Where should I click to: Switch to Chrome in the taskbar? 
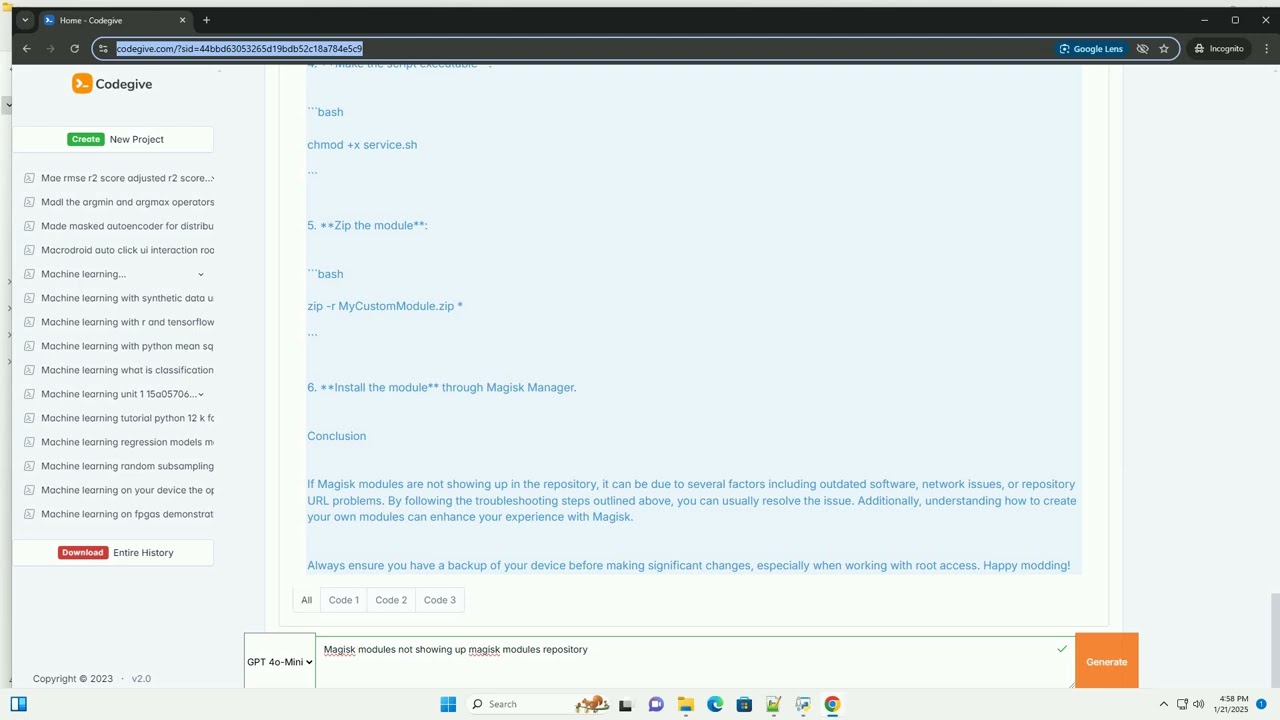(x=832, y=704)
